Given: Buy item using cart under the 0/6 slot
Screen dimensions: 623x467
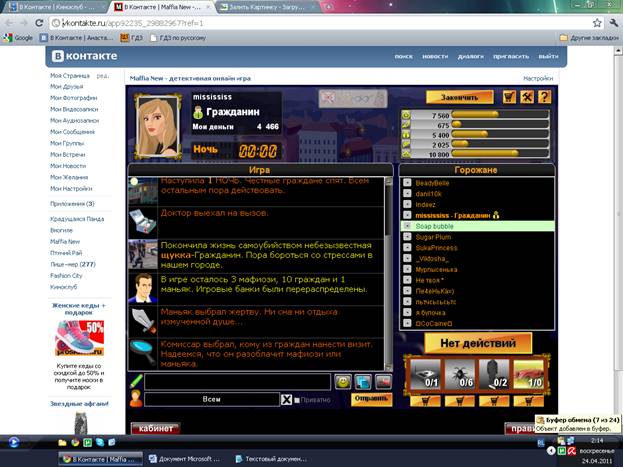Looking at the screenshot, I should pos(460,401).
